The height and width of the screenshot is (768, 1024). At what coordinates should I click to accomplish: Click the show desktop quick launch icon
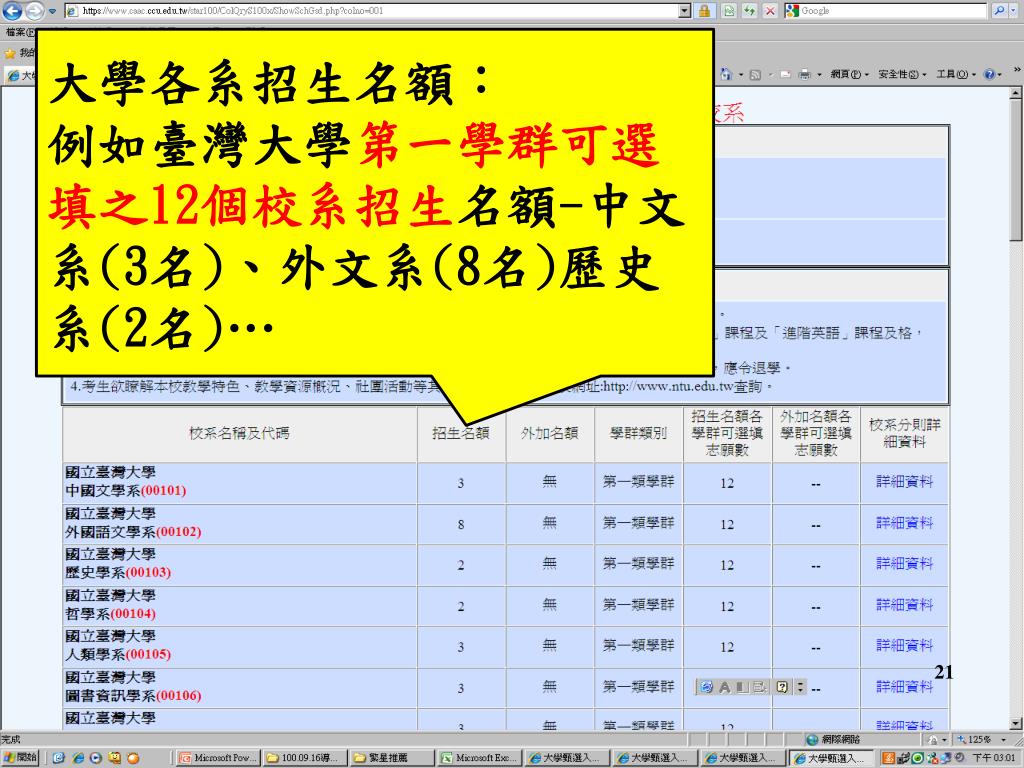pos(59,758)
